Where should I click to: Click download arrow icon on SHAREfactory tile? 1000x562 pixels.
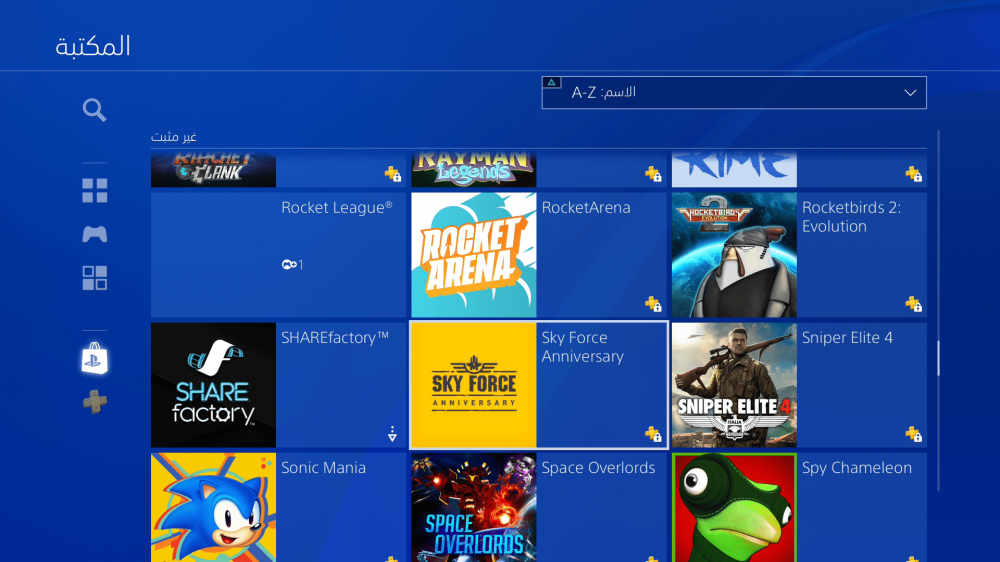pyautogui.click(x=392, y=434)
